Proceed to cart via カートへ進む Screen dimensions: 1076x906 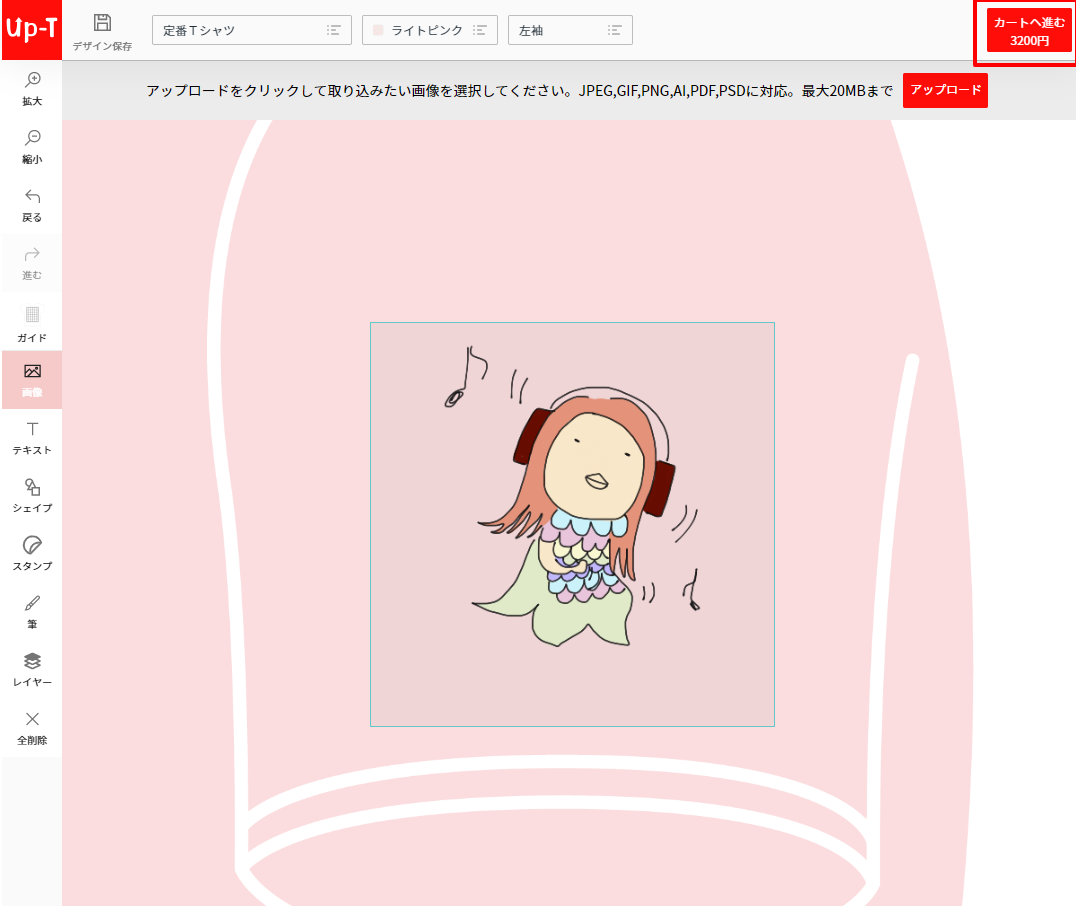coord(1024,31)
